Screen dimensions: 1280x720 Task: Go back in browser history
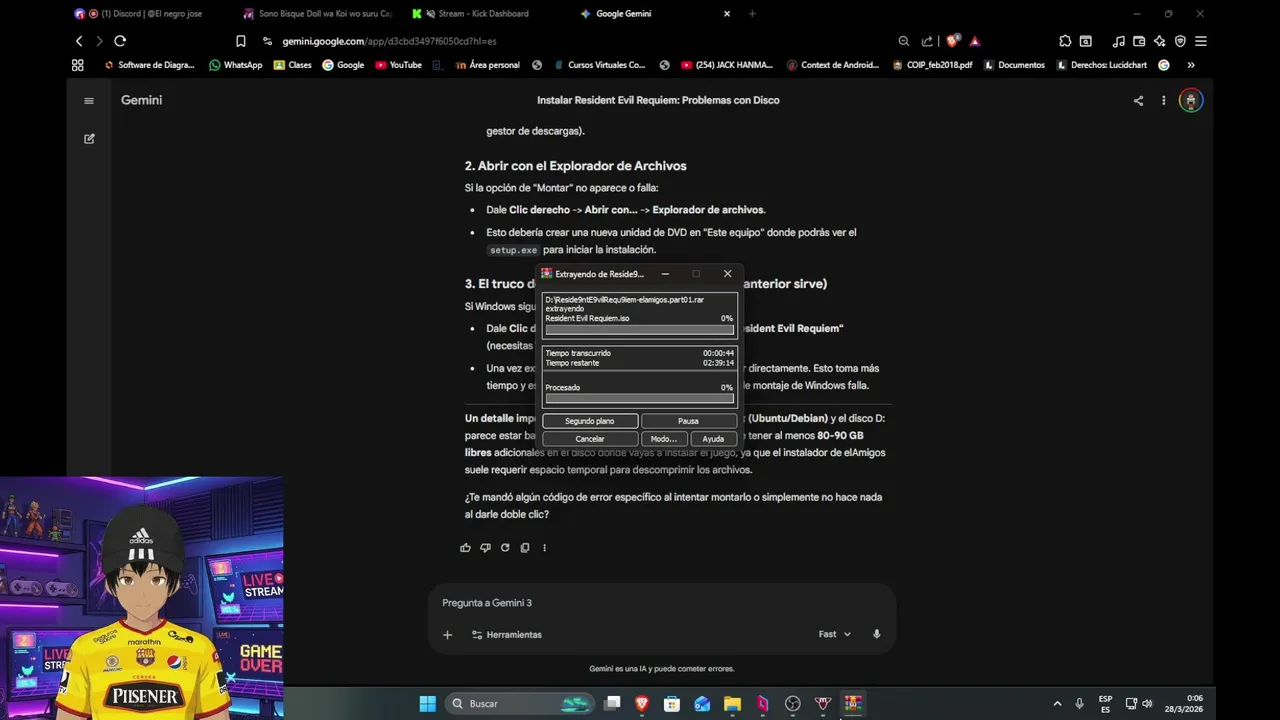(x=79, y=41)
